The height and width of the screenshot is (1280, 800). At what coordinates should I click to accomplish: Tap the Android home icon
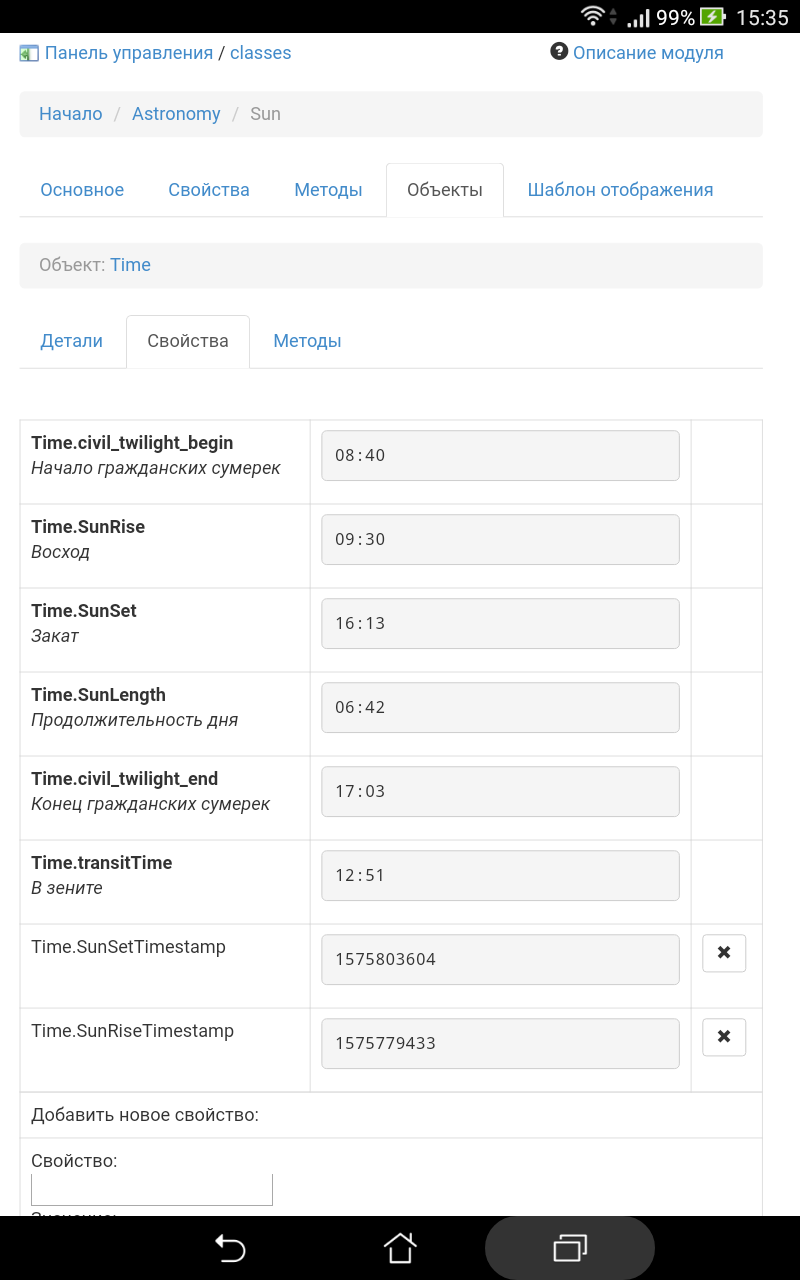click(400, 1247)
